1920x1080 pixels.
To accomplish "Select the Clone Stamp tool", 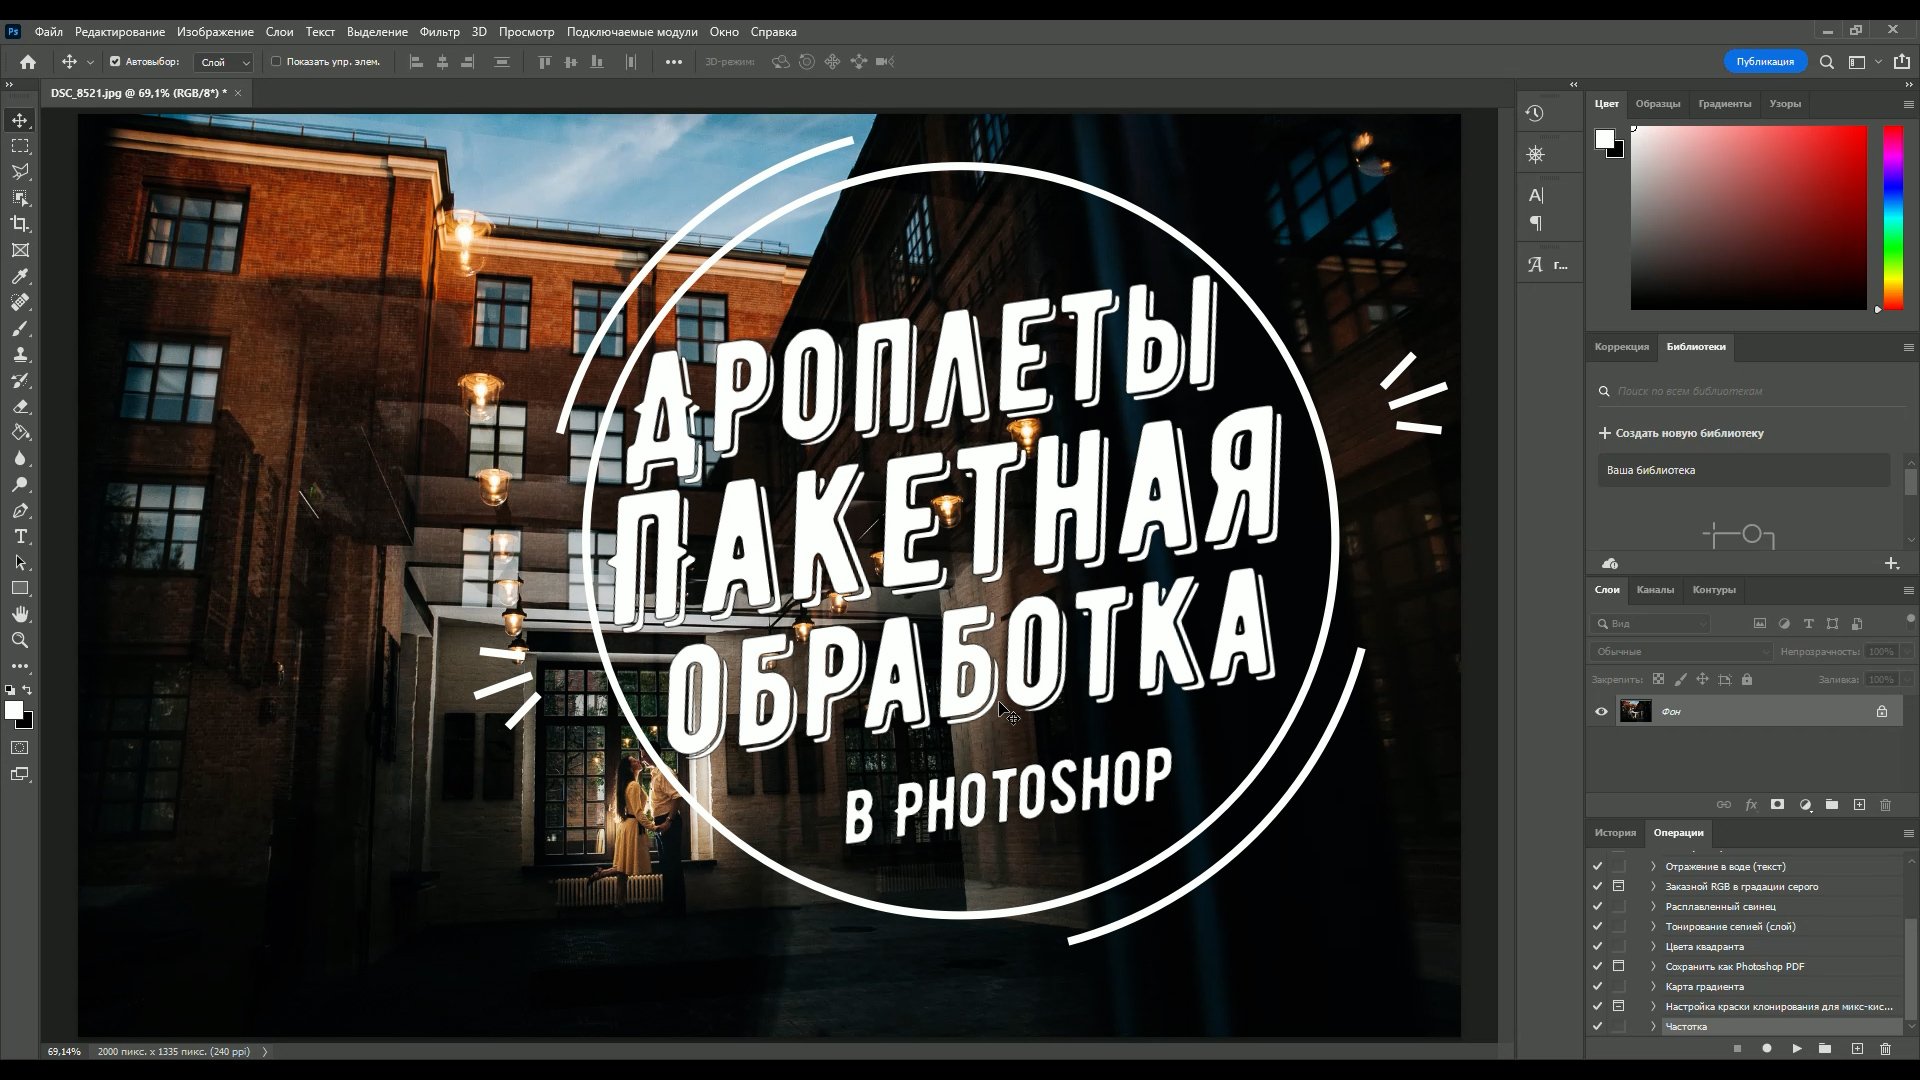I will click(x=20, y=354).
